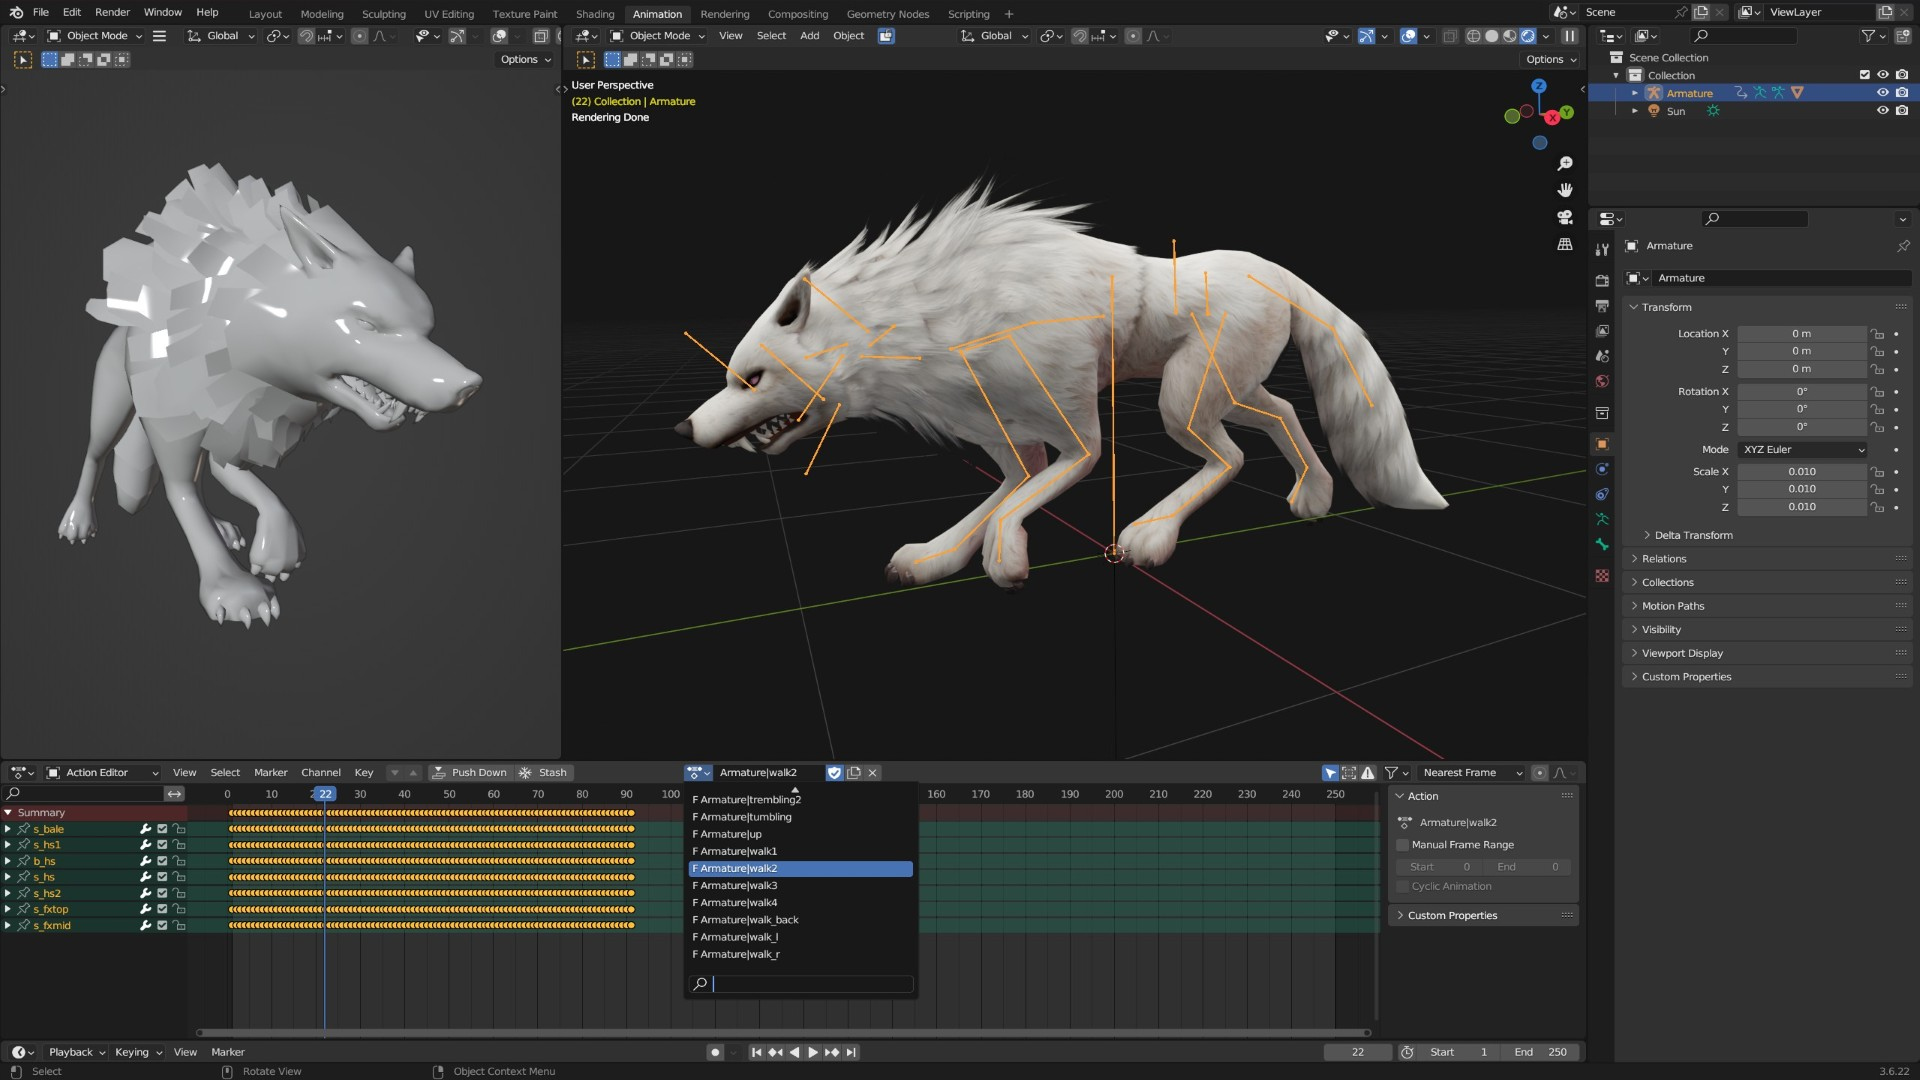Hide Sun in viewport via eye icon
1920x1080 pixels.
[1882, 111]
